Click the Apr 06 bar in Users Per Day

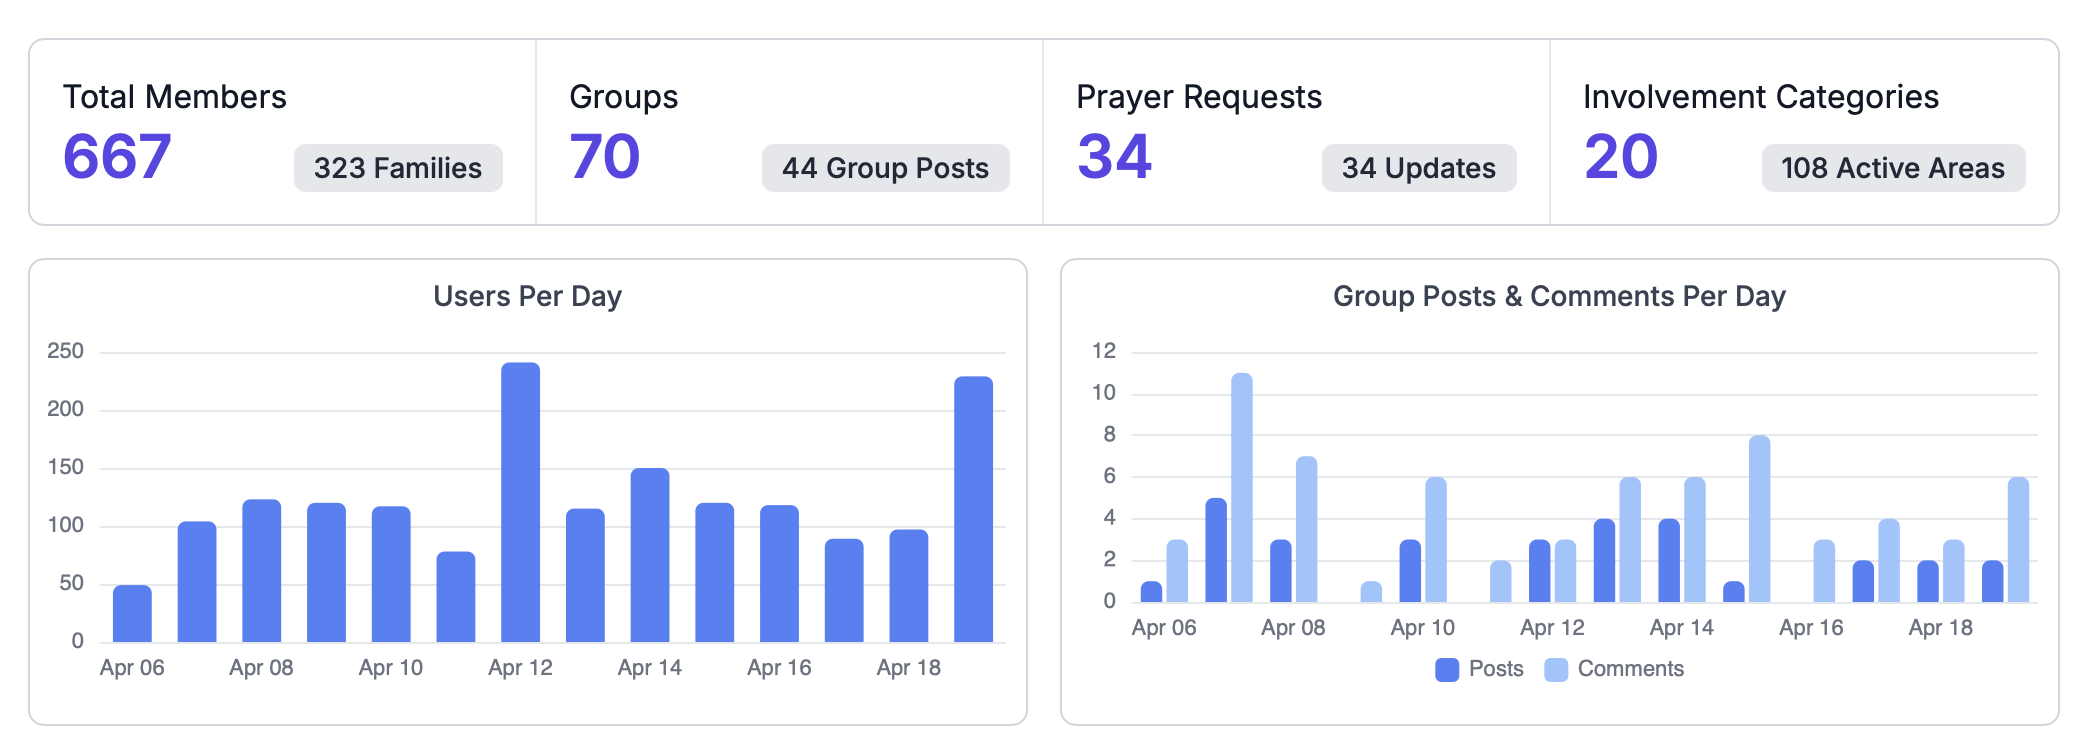pyautogui.click(x=132, y=613)
